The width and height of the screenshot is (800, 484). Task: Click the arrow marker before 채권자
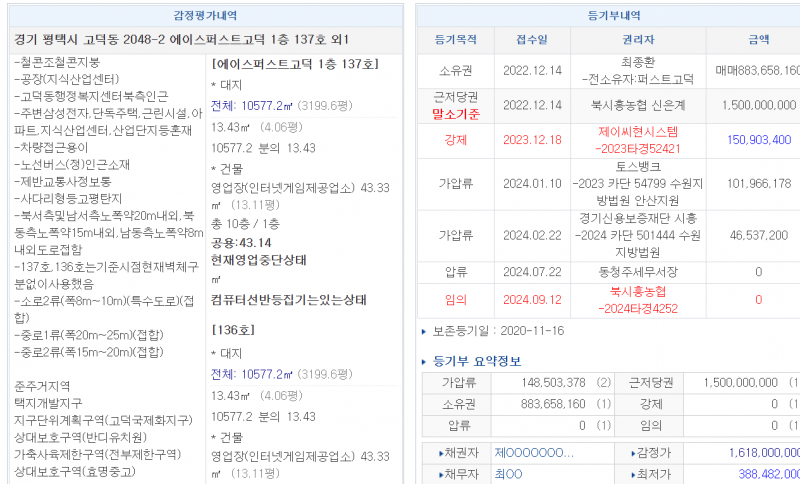[441, 453]
